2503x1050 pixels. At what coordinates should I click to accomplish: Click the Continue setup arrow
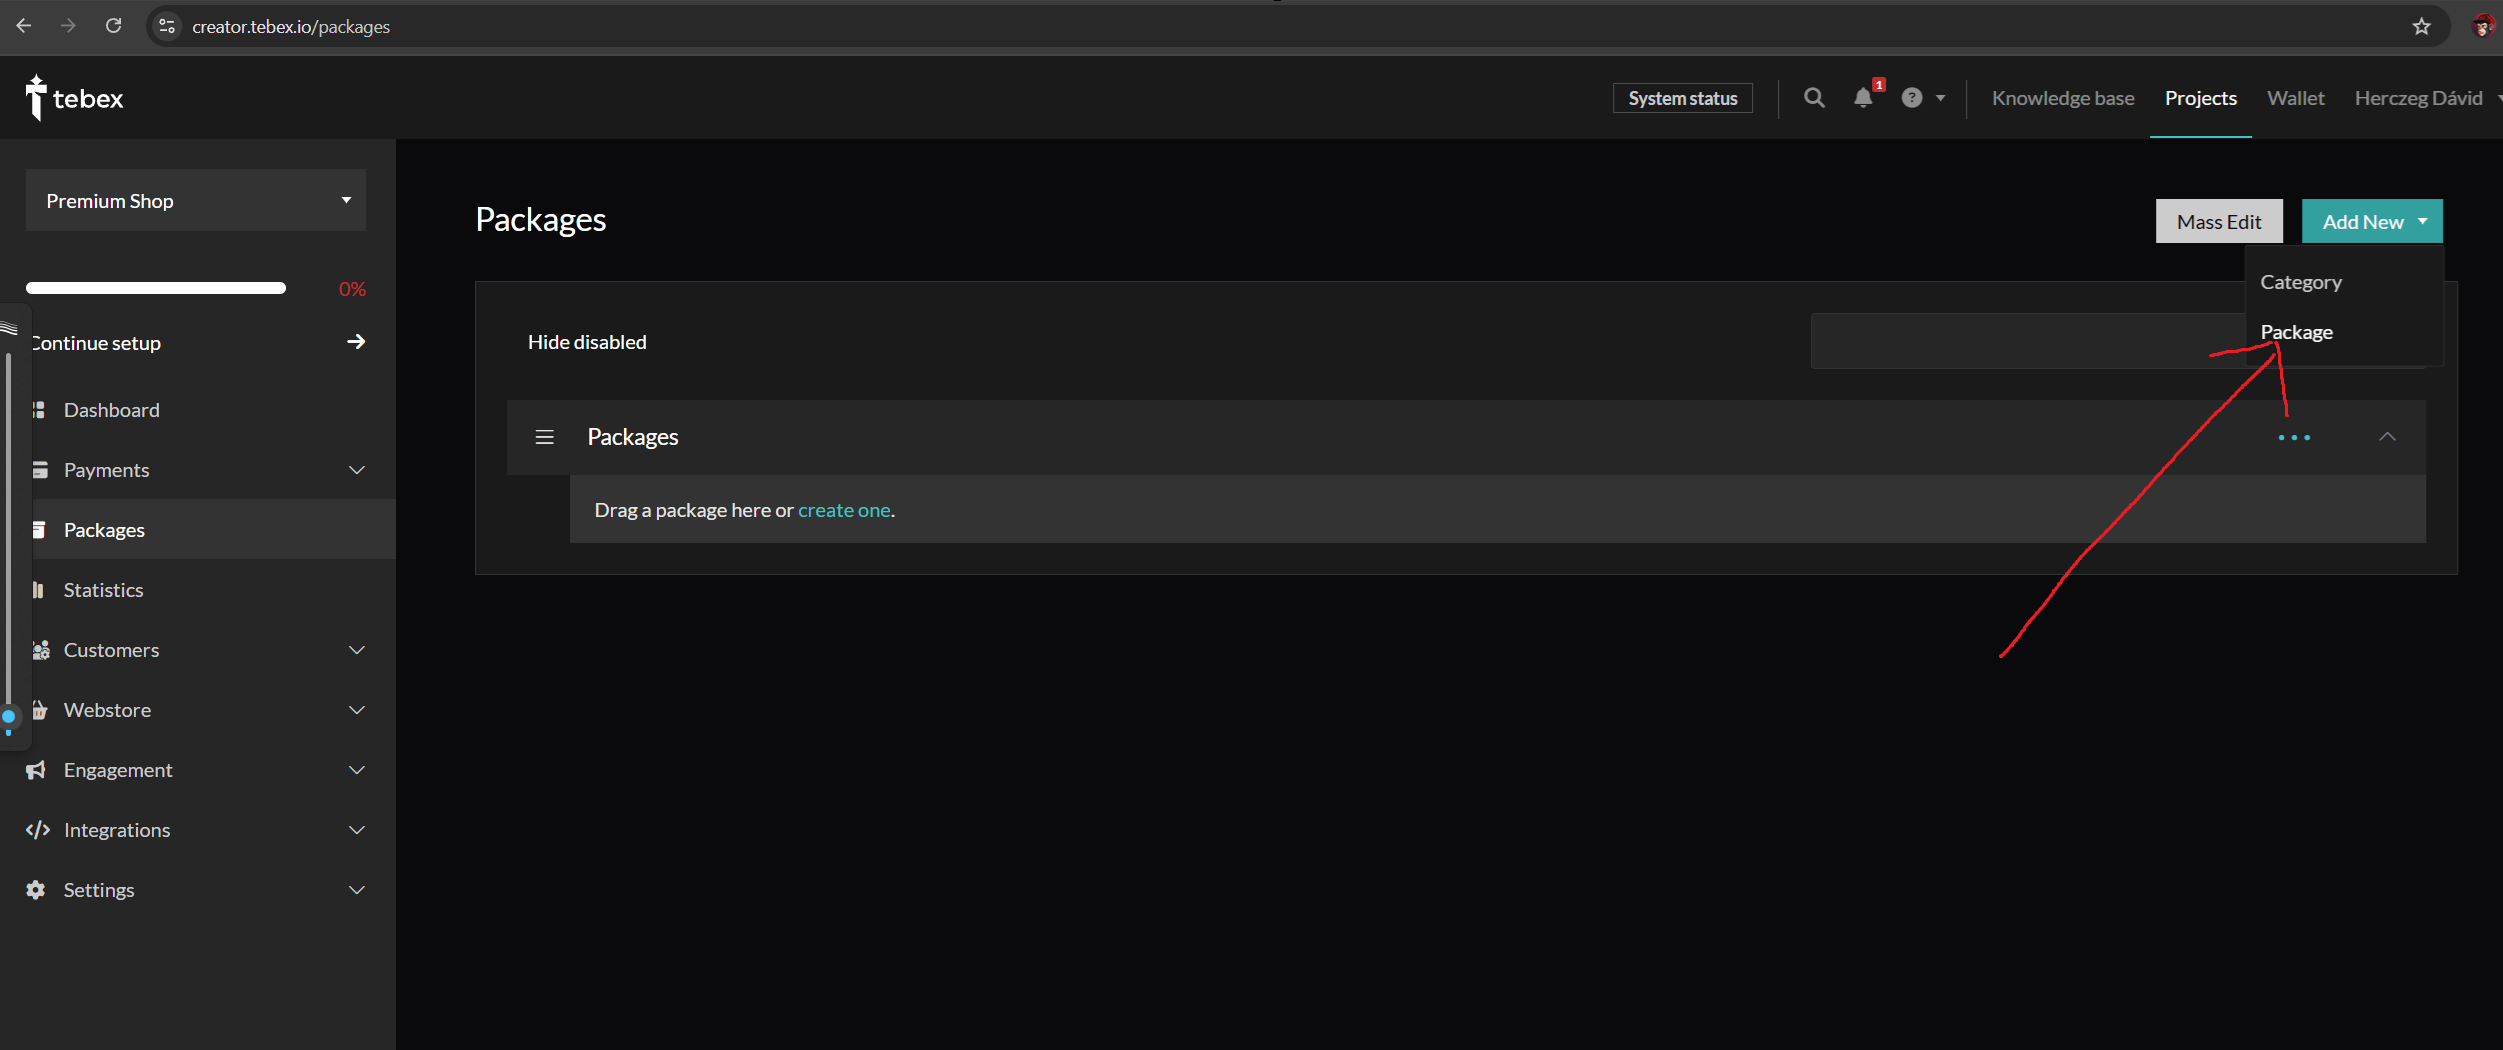(355, 342)
